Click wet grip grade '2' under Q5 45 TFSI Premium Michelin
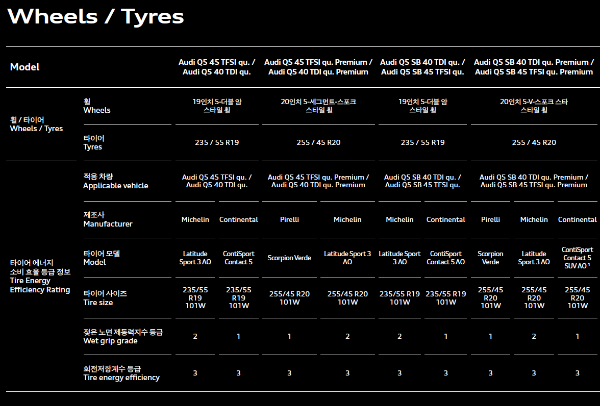600x406 pixels. click(x=347, y=336)
